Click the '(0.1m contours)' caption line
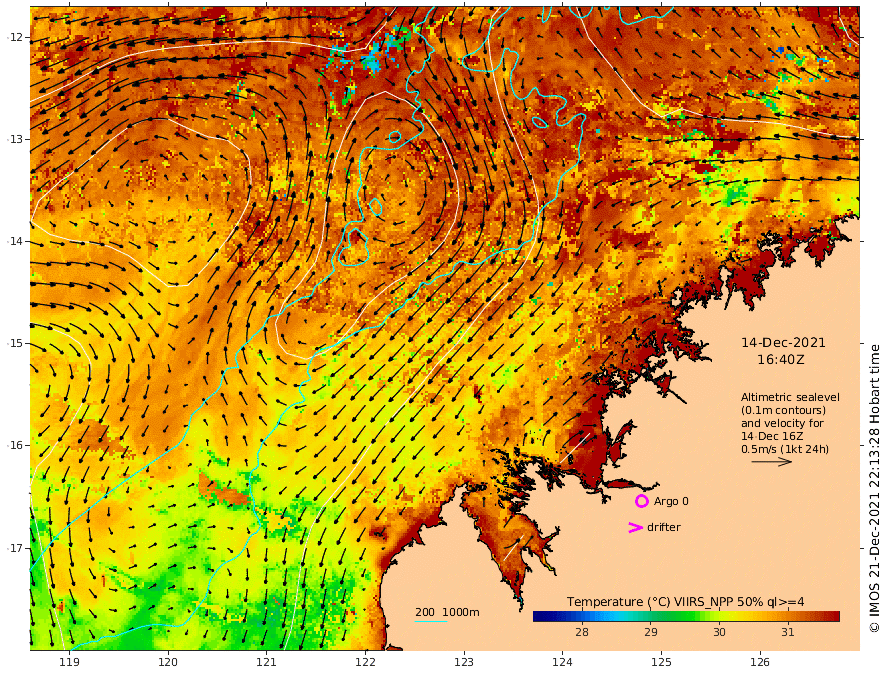Viewport: 880px width, 680px height. click(783, 411)
